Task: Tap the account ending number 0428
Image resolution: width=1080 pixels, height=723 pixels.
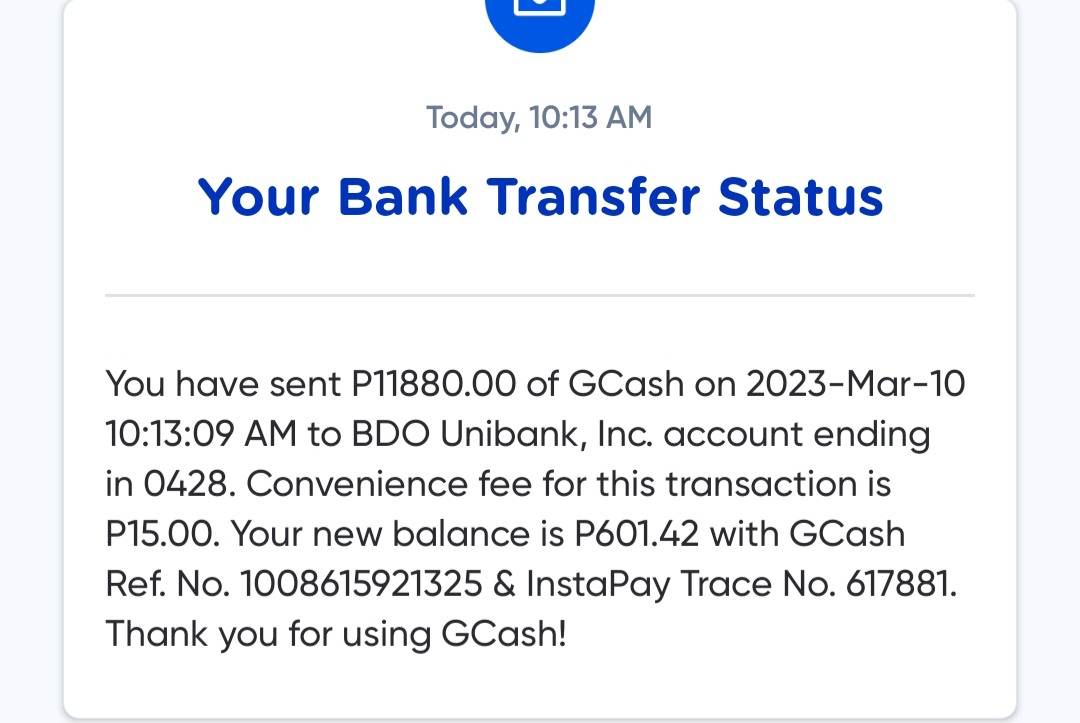Action: click(190, 484)
